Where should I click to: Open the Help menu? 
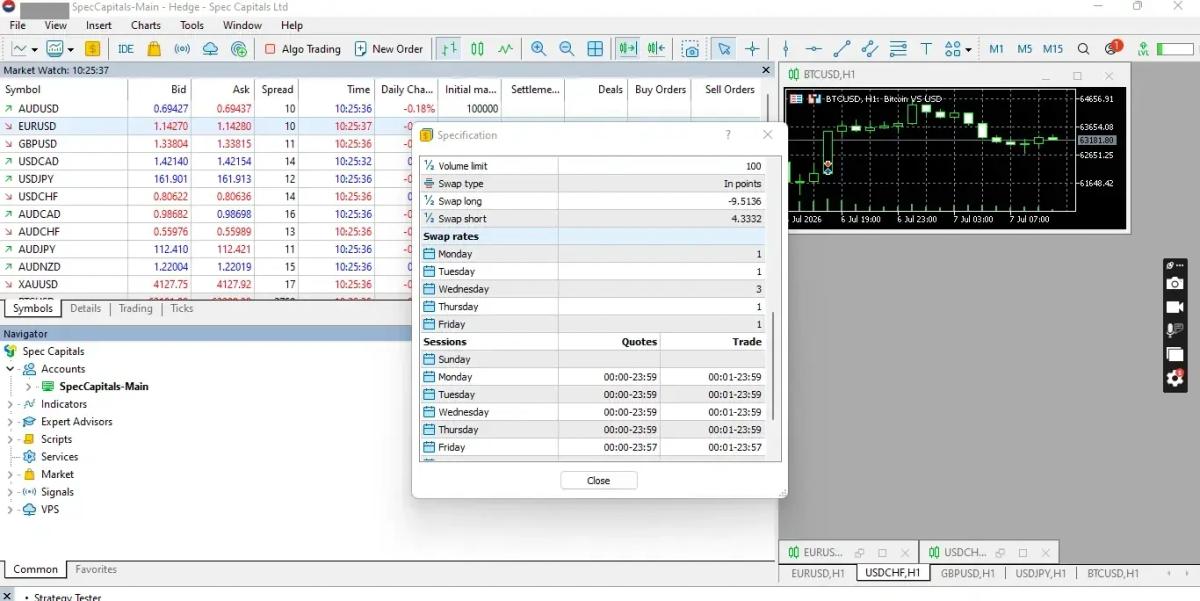292,25
